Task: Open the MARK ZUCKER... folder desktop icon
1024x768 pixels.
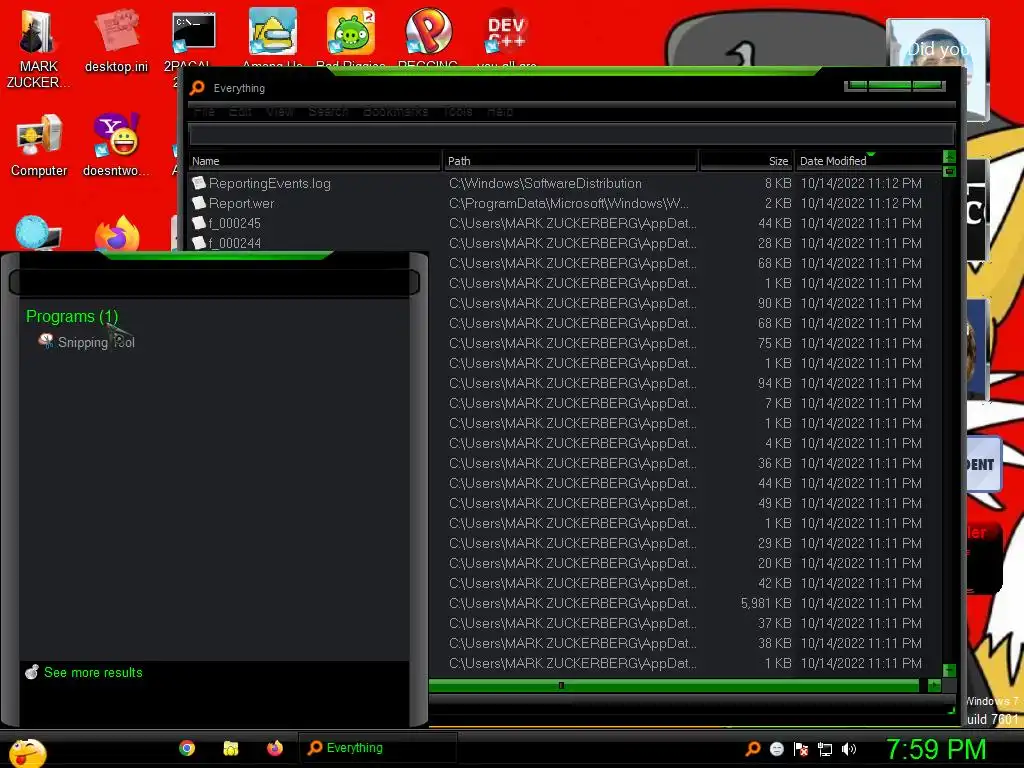Action: pos(37,49)
